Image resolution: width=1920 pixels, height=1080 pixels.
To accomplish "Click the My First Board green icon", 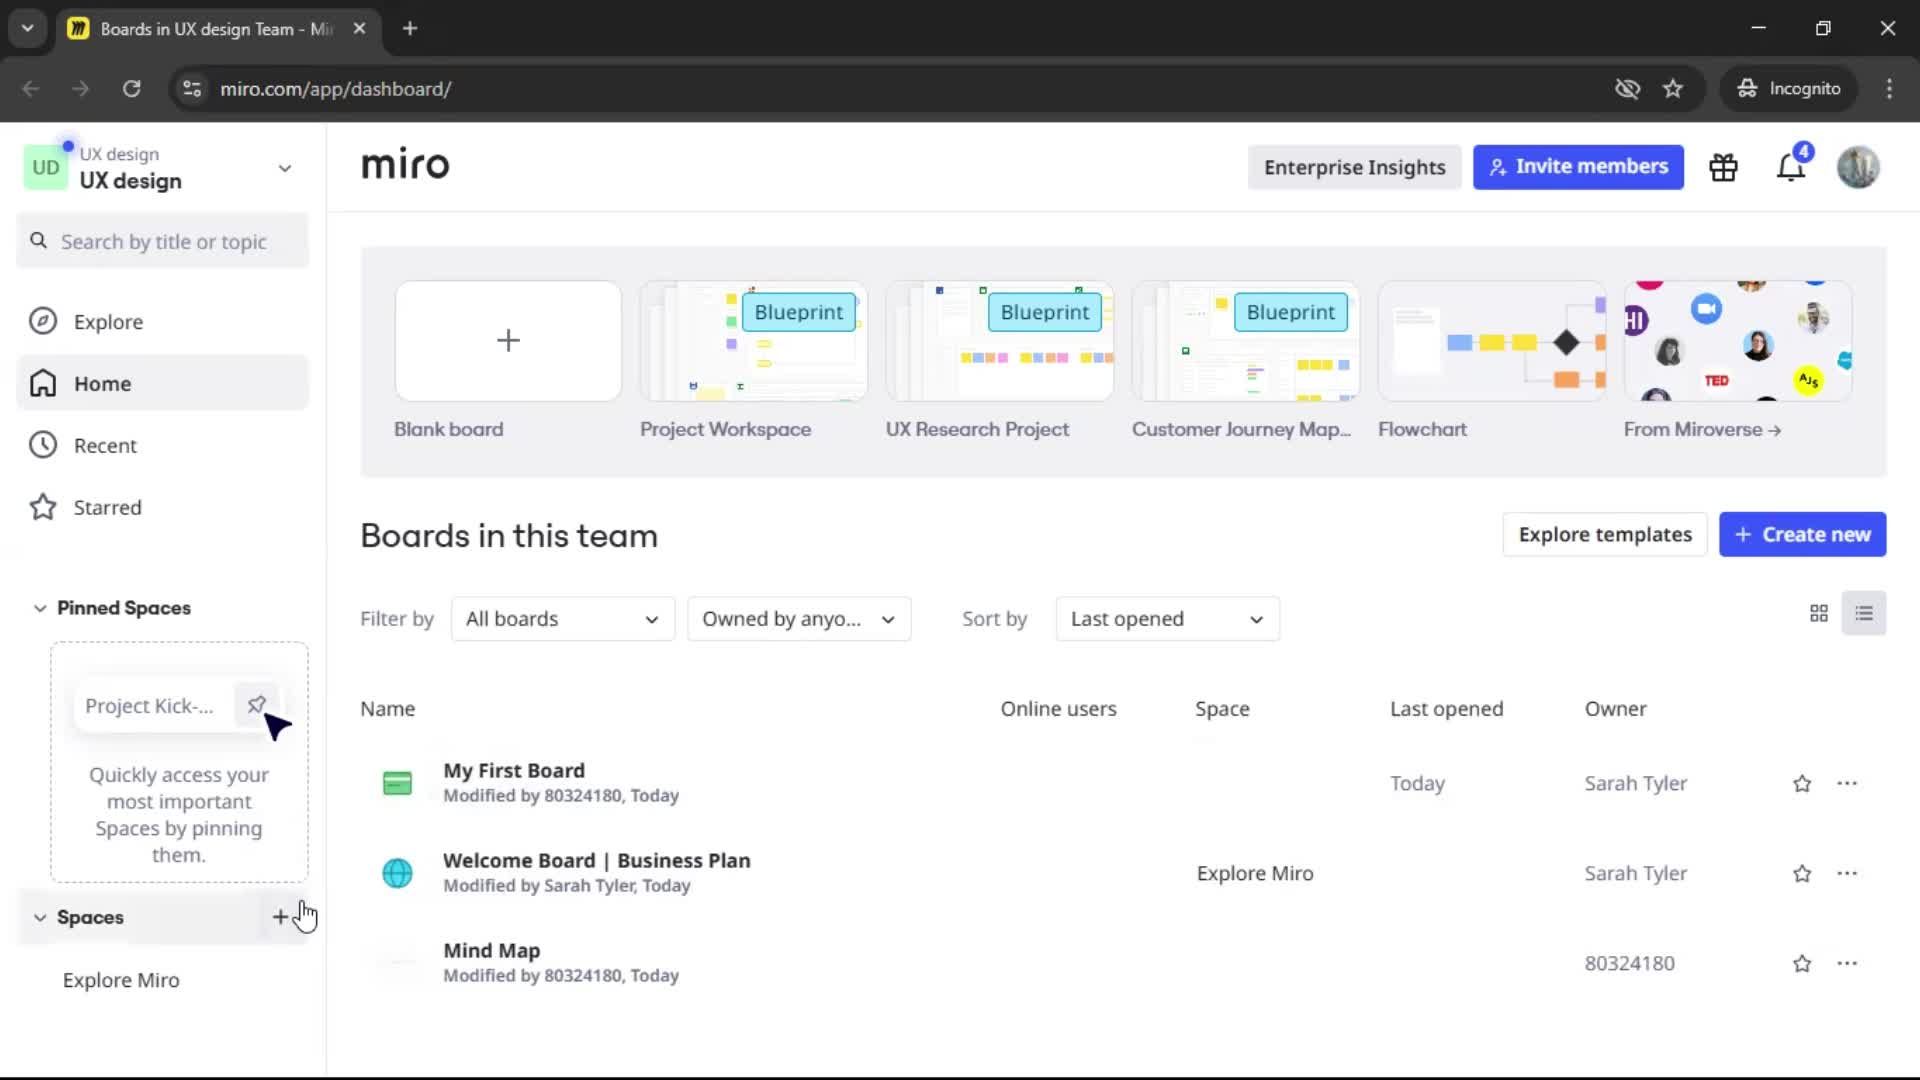I will (397, 783).
